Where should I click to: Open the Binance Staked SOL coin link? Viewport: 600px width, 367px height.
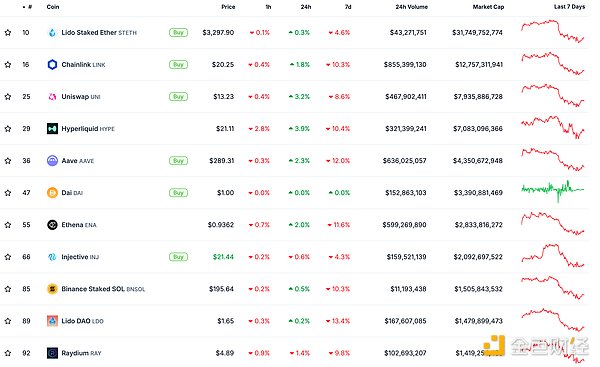103,289
